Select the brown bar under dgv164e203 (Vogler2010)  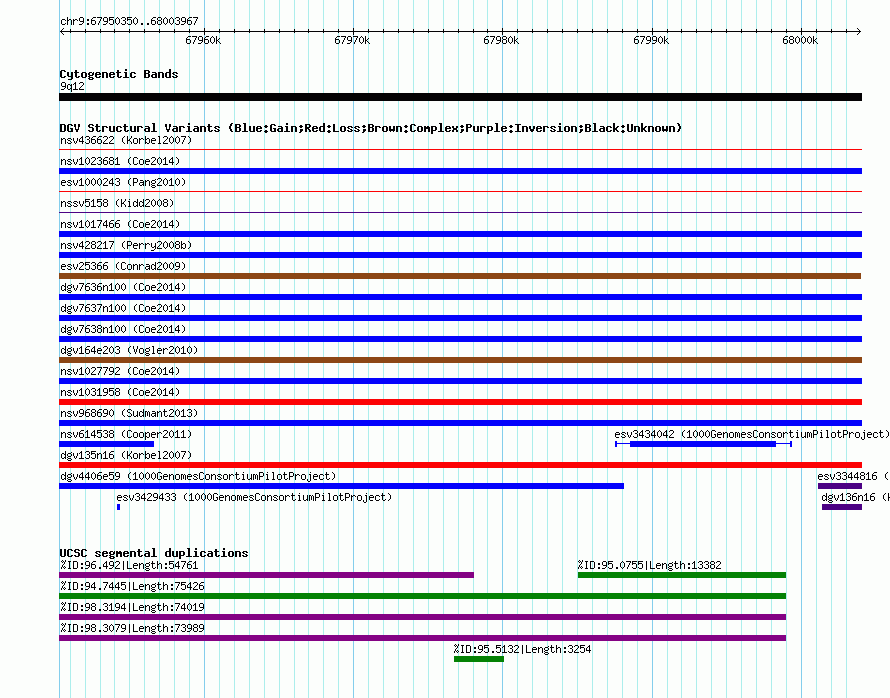(x=460, y=360)
